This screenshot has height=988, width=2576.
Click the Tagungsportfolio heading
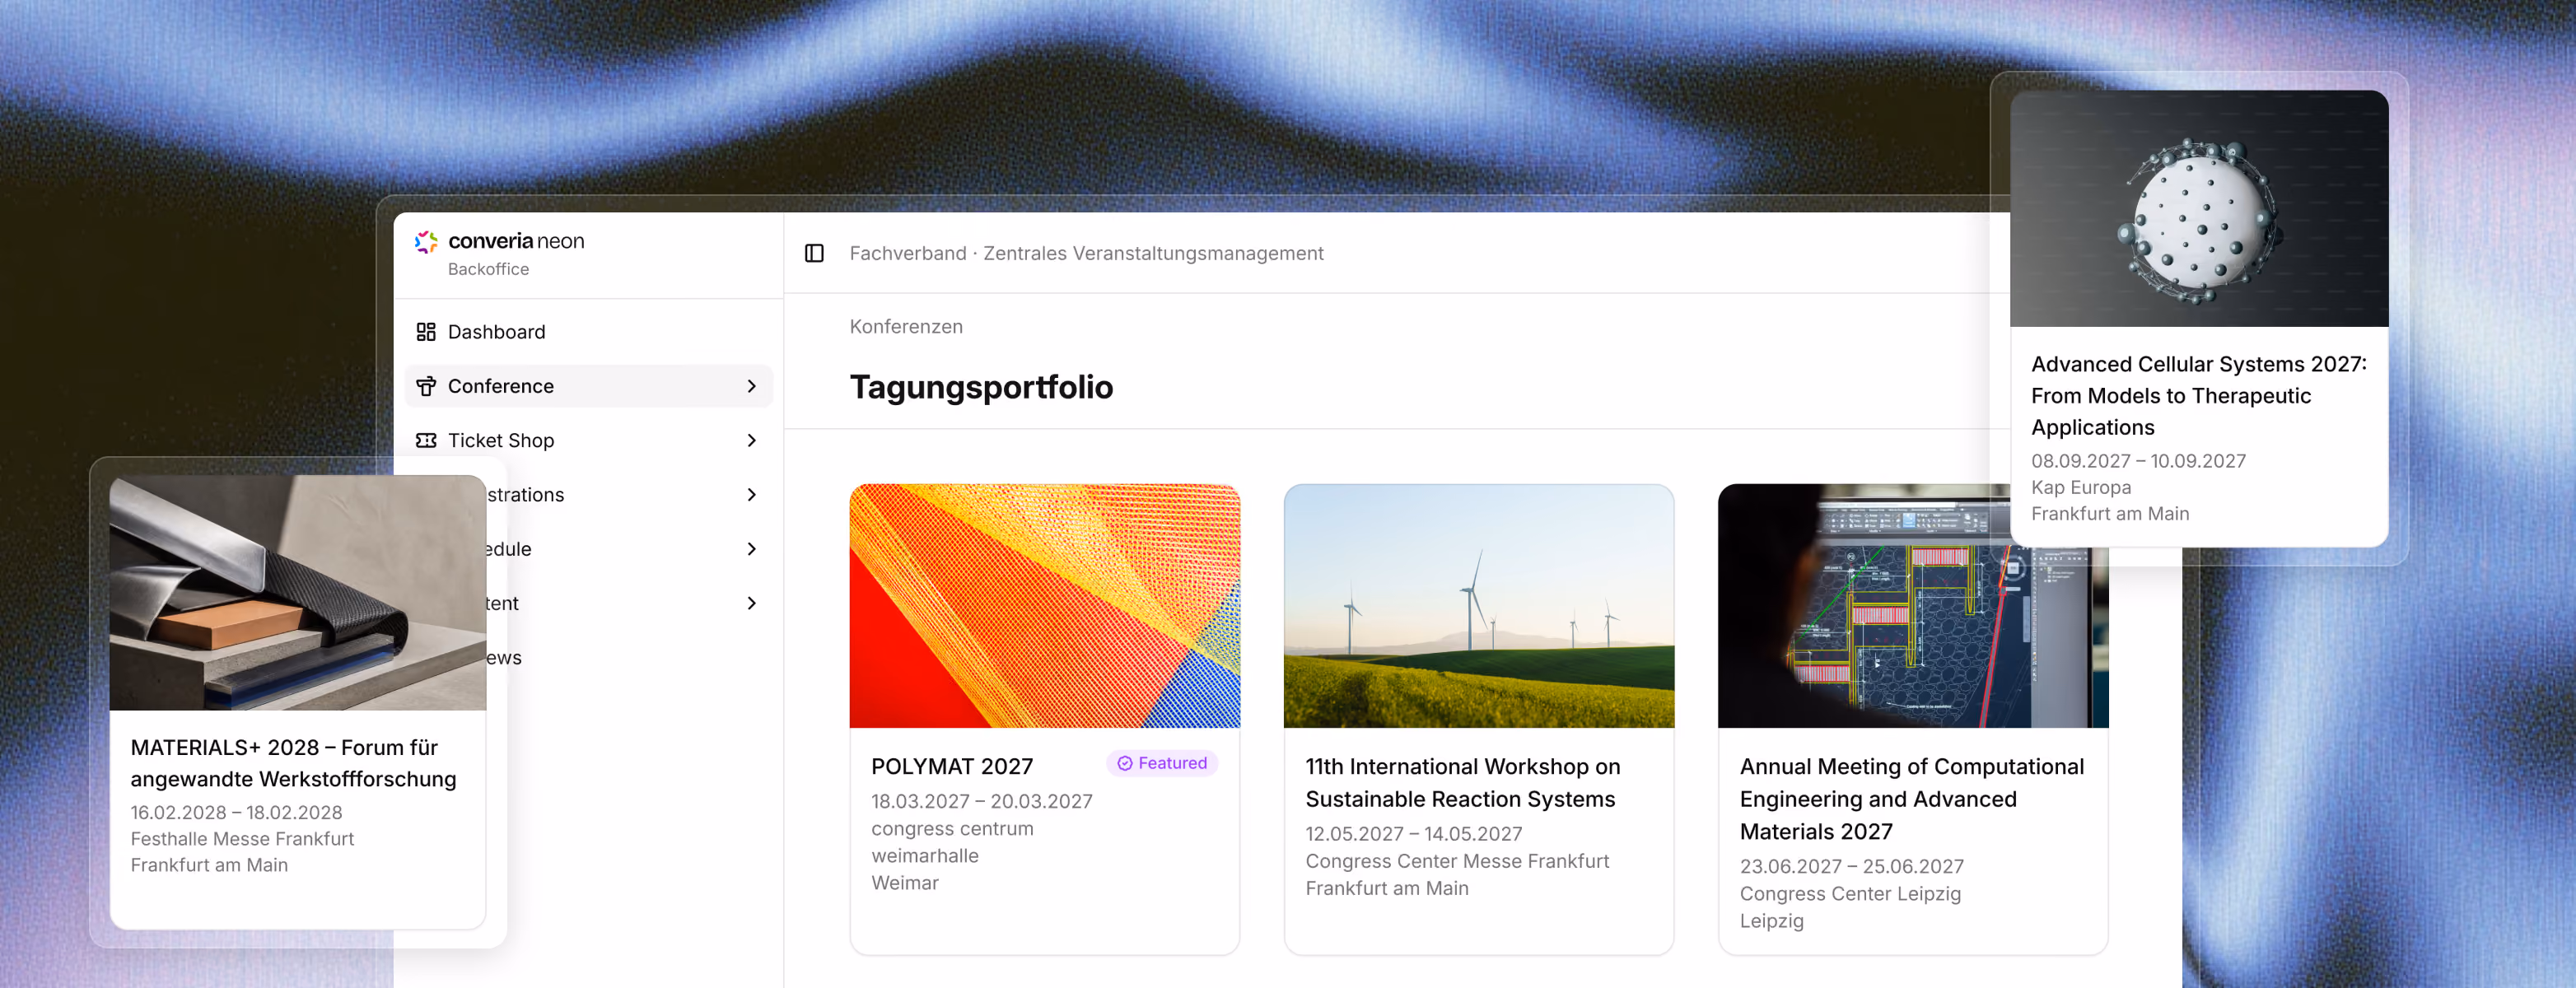pos(981,386)
